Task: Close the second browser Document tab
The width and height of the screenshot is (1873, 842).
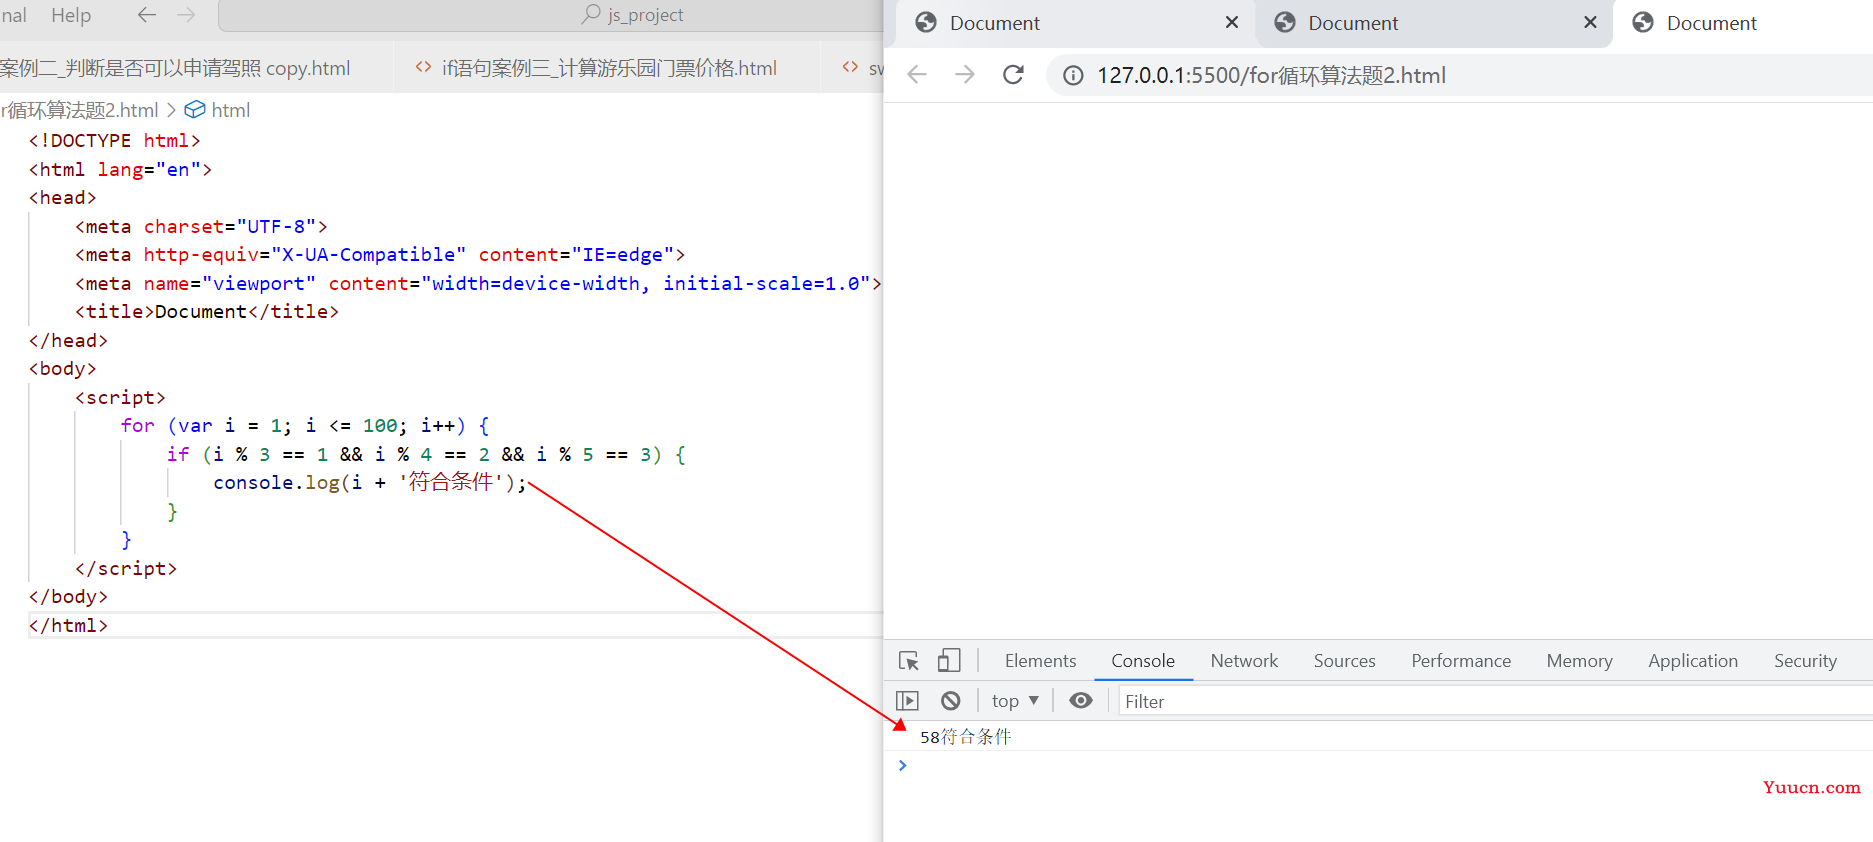Action: (1590, 22)
